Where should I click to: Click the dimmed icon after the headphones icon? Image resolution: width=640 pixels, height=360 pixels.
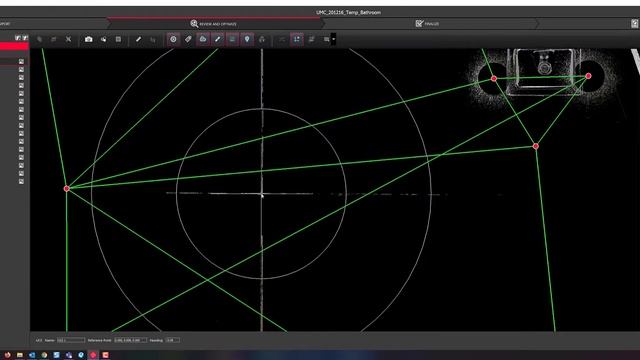tap(282, 39)
